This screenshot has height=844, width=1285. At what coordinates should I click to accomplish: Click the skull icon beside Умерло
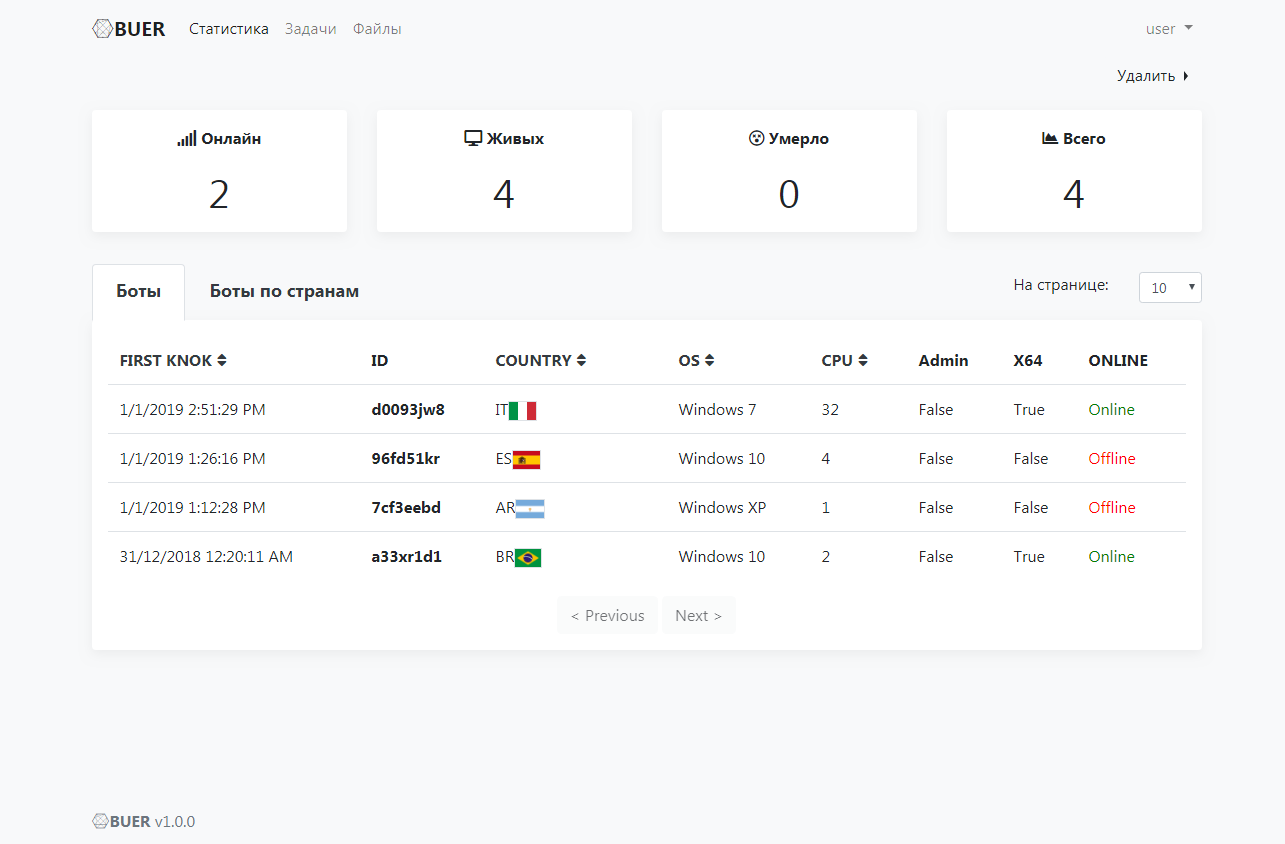[756, 139]
